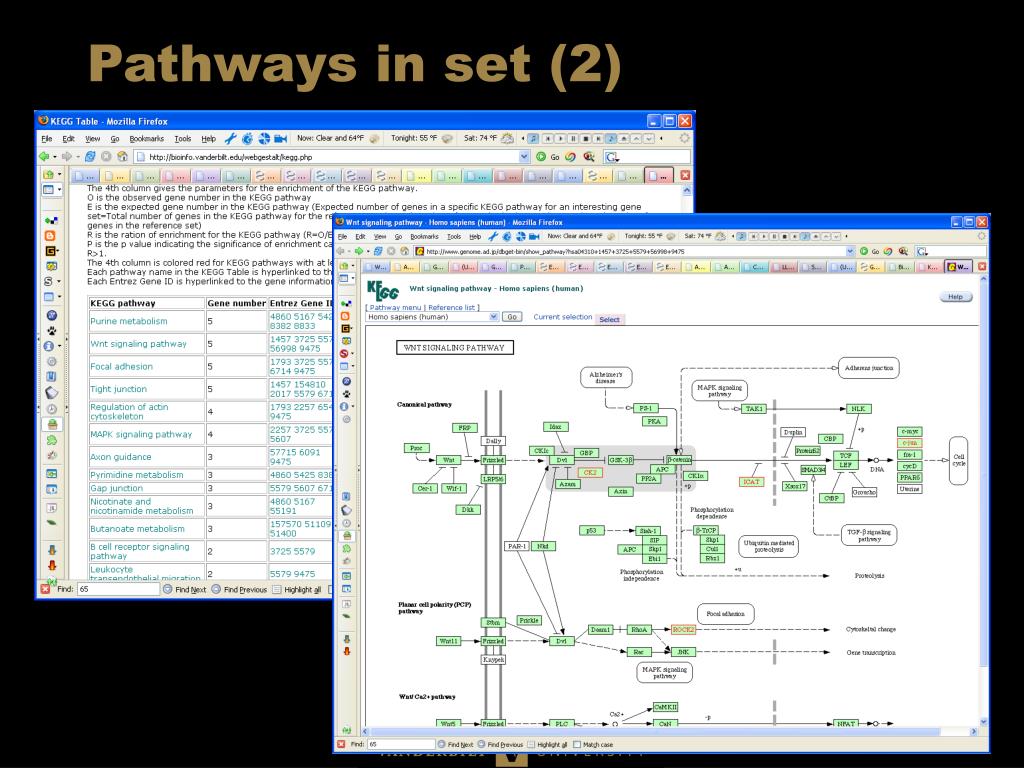The image size is (1024, 768).
Task: Open Tools menu in KEGG Table window
Action: pos(183,138)
